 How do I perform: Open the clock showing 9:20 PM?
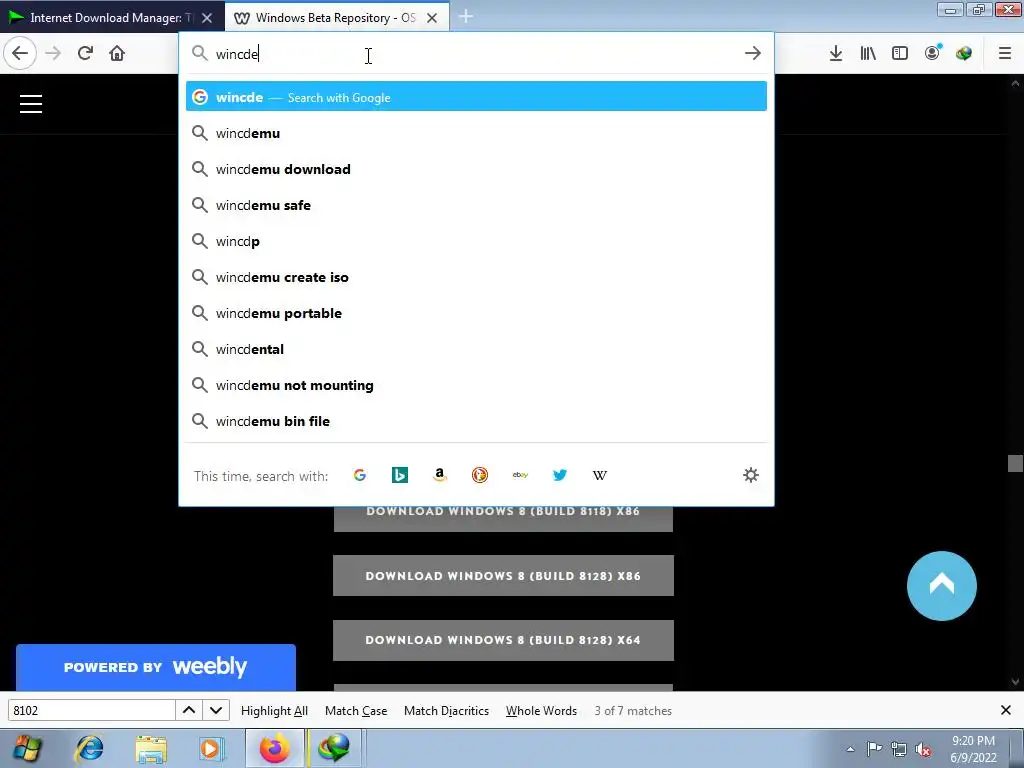tap(973, 749)
